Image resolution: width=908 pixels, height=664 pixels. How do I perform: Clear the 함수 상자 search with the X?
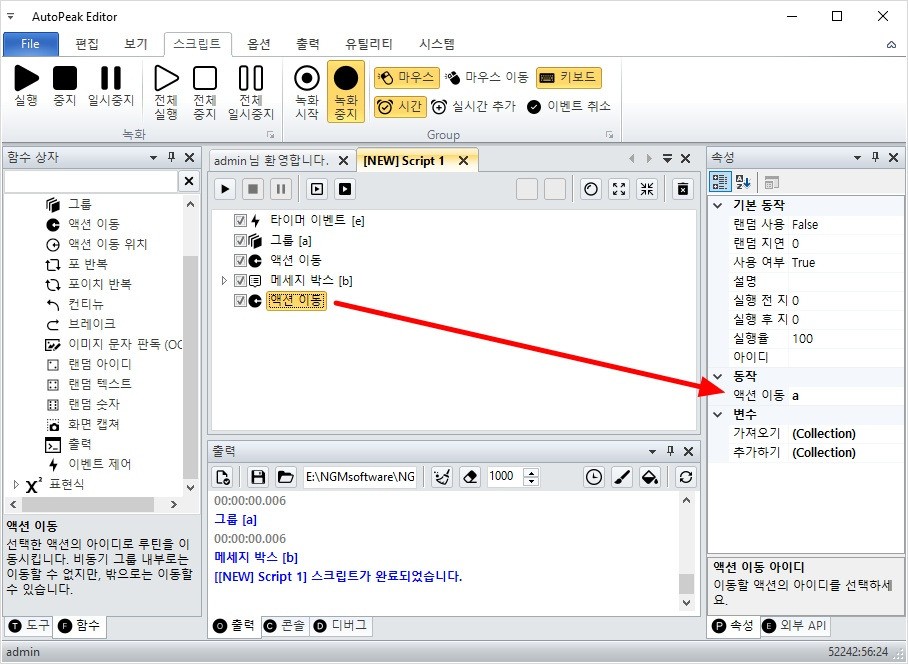point(189,181)
